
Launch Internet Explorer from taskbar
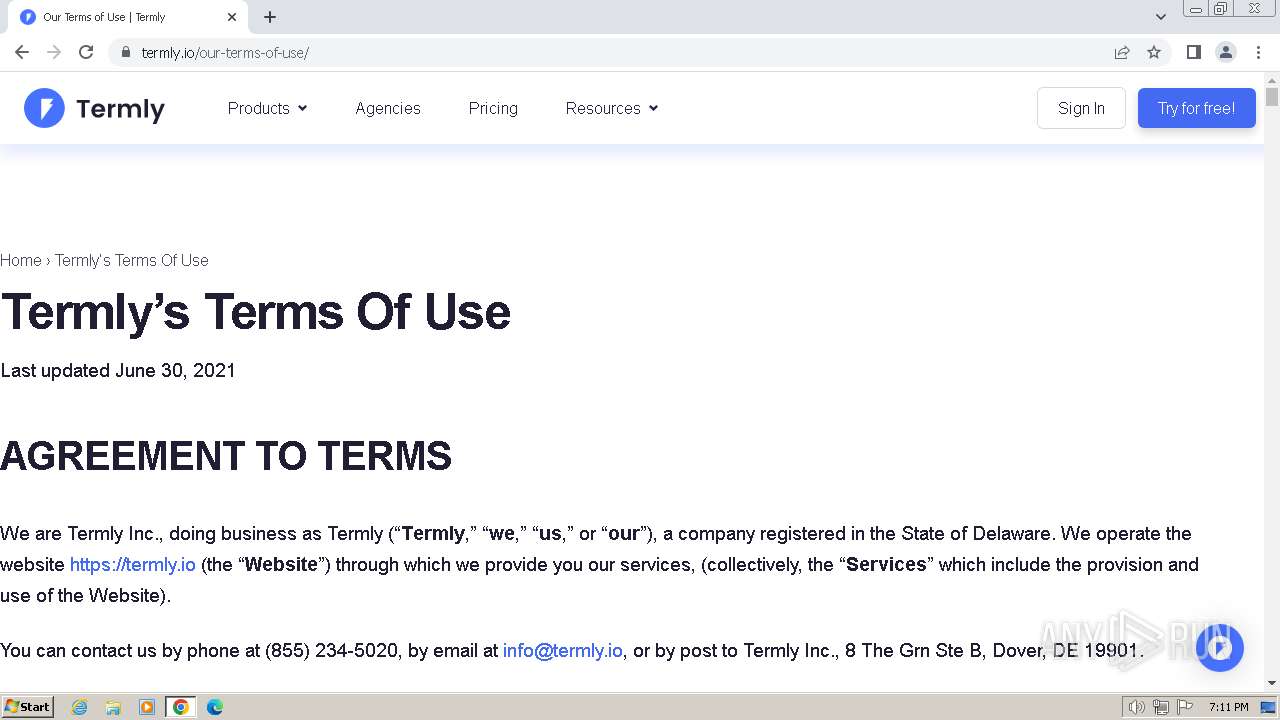79,707
